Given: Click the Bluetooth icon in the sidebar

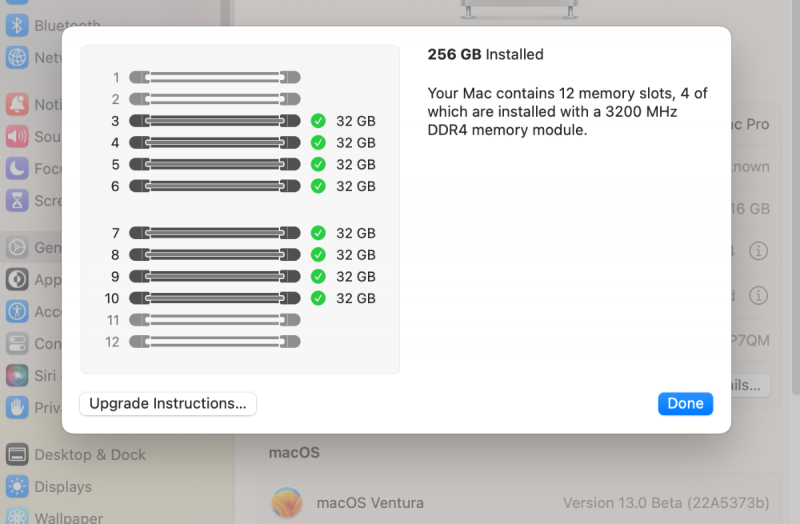Looking at the screenshot, I should [x=17, y=26].
